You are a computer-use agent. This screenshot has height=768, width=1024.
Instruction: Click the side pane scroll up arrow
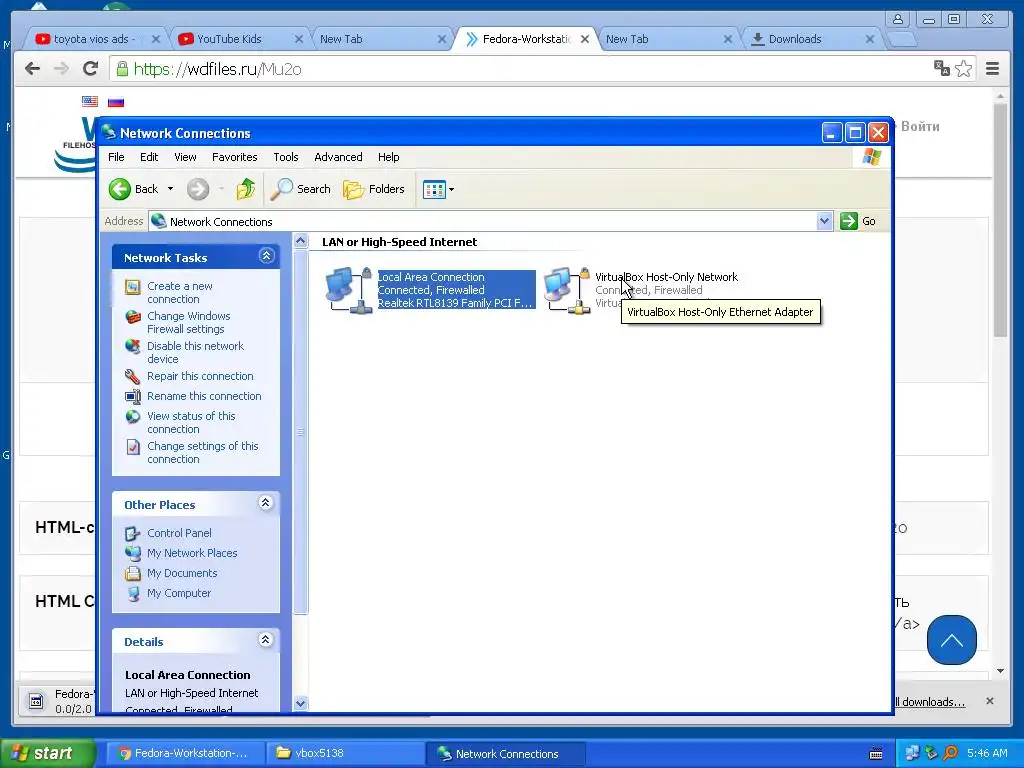coord(300,241)
